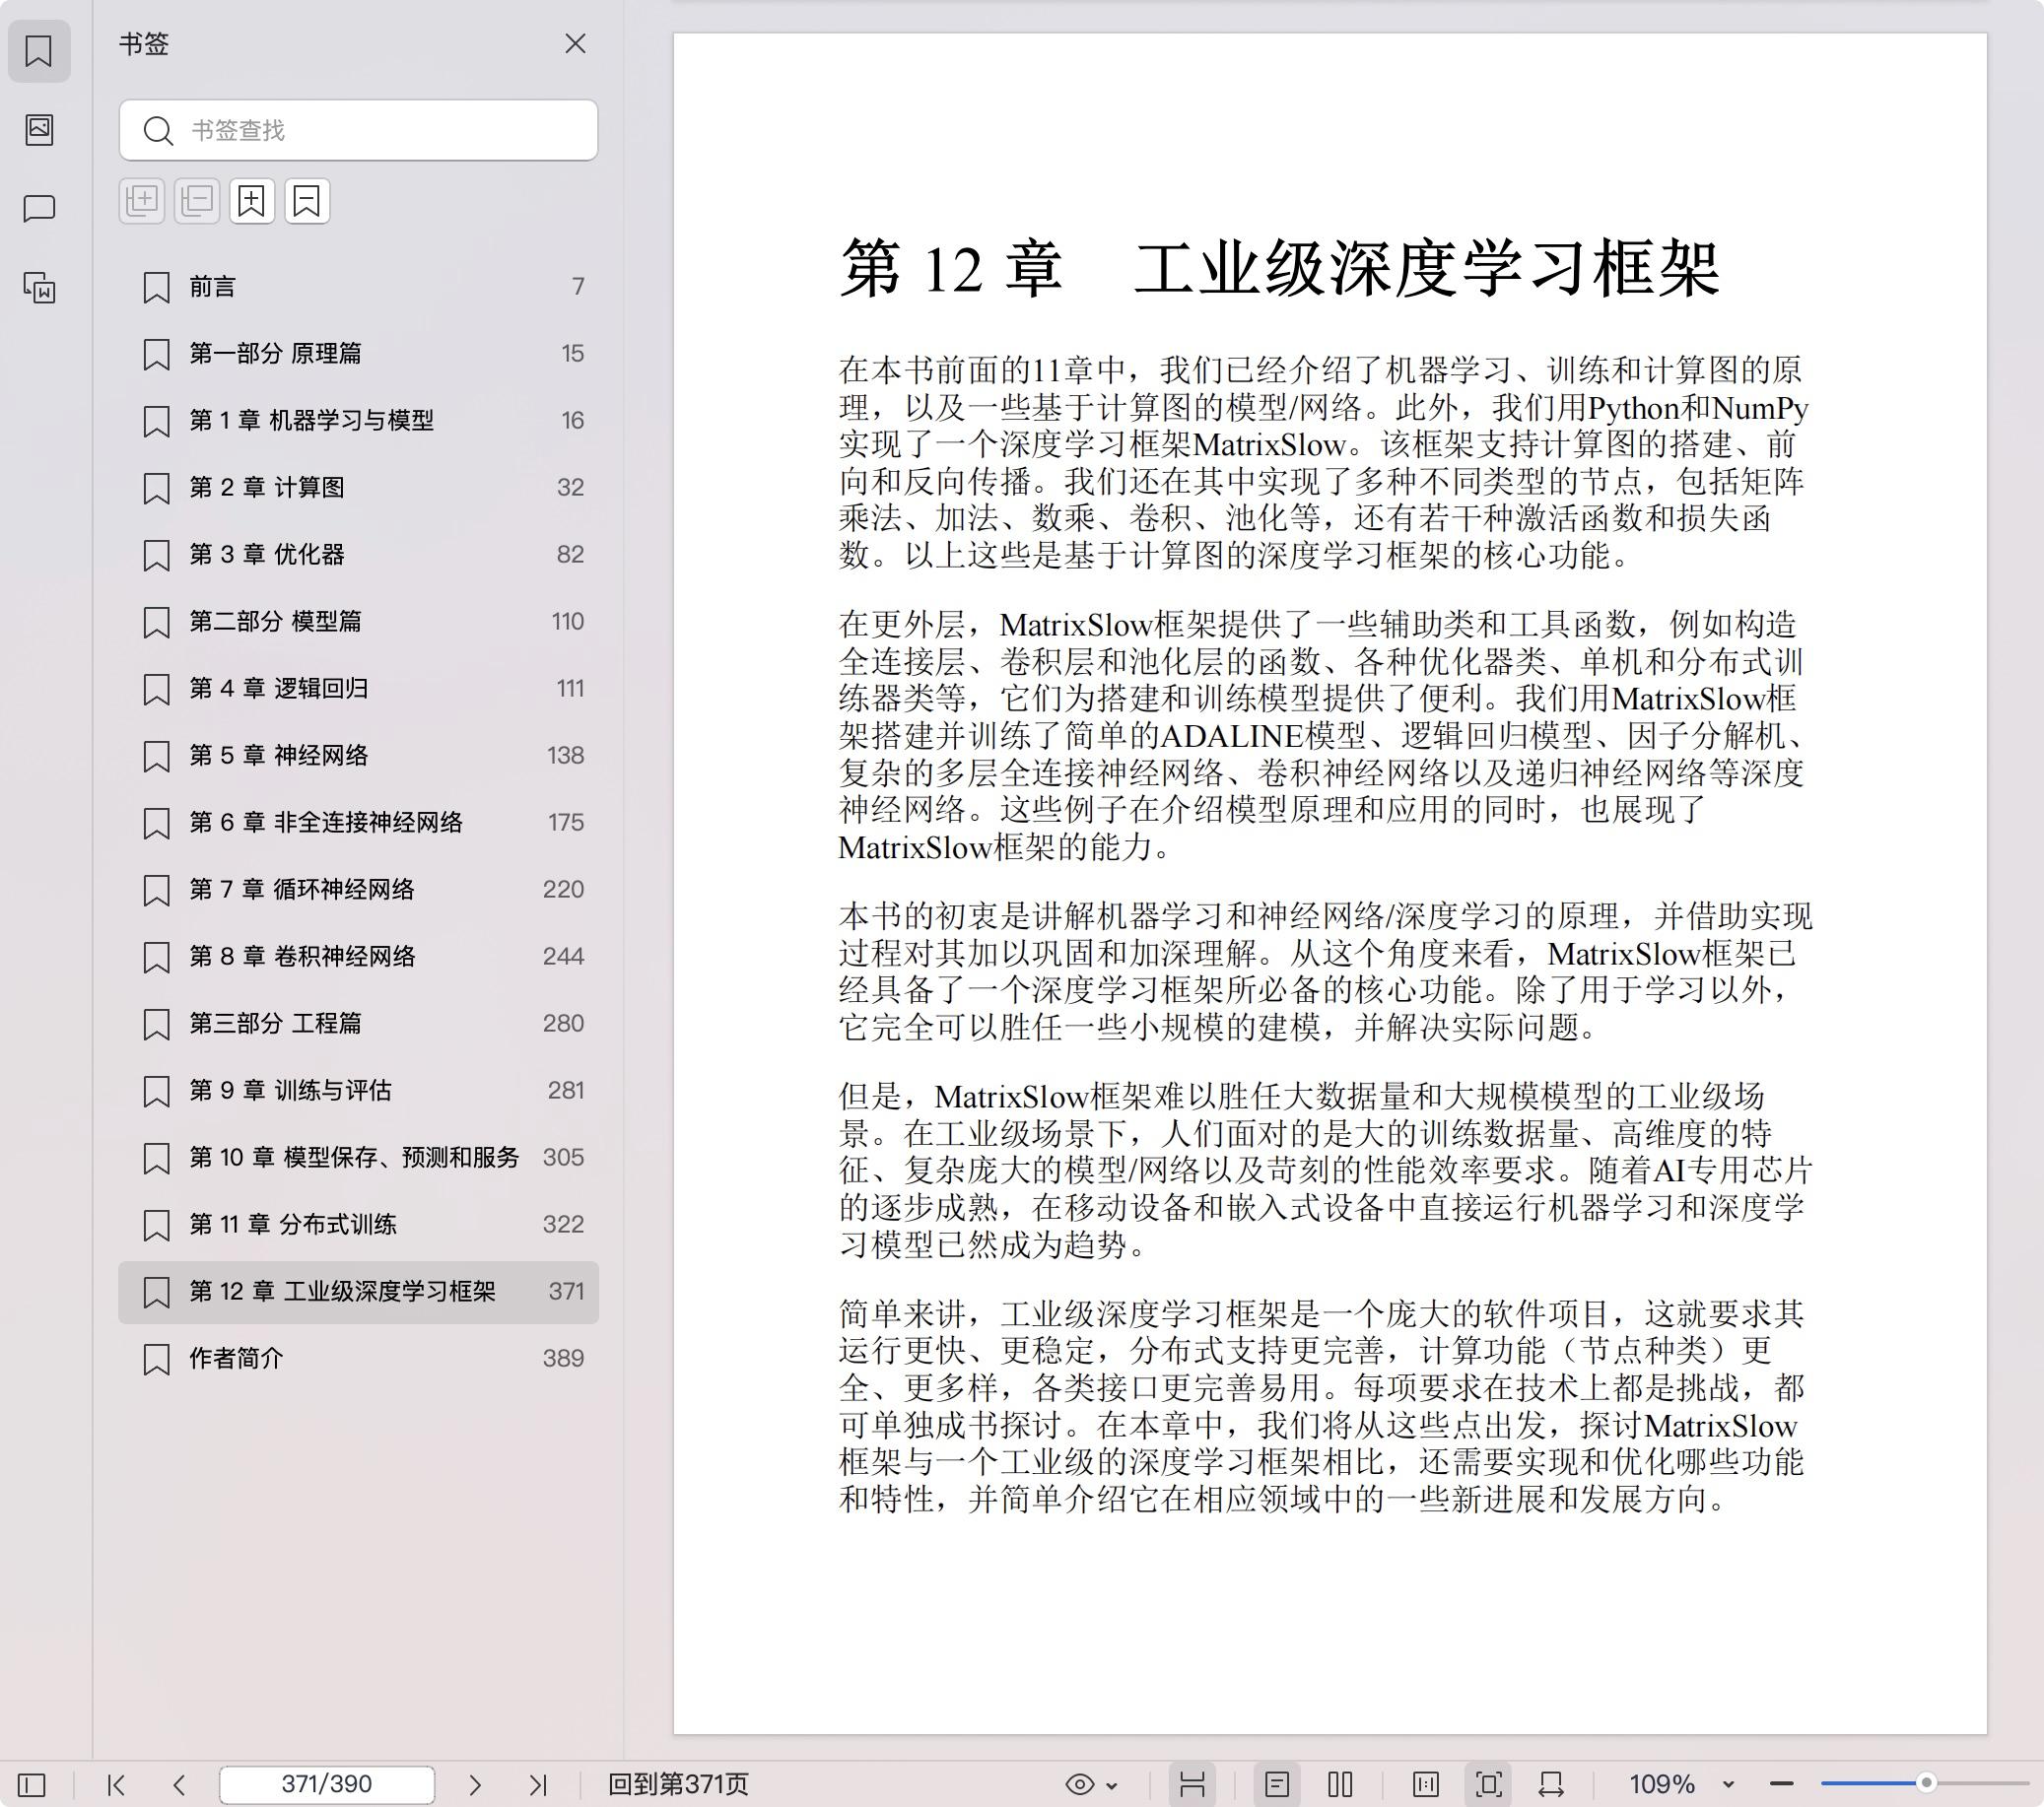This screenshot has width=2044, height=1807.
Task: Expand the eye mode dropdown arrow
Action: pyautogui.click(x=1112, y=1786)
